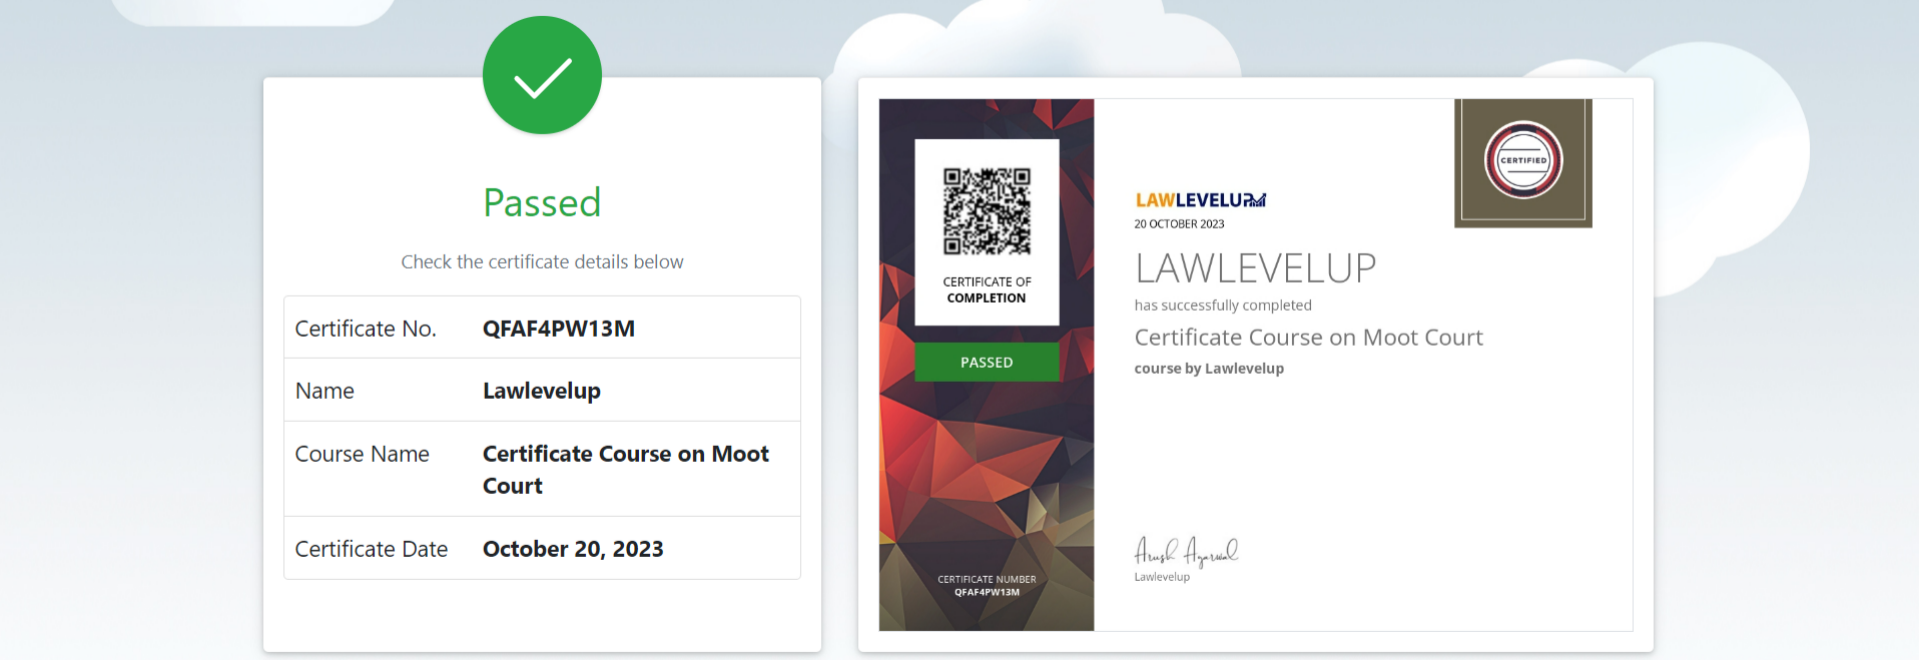Click the Certificate No. label
The width and height of the screenshot is (1919, 660).
[366, 329]
